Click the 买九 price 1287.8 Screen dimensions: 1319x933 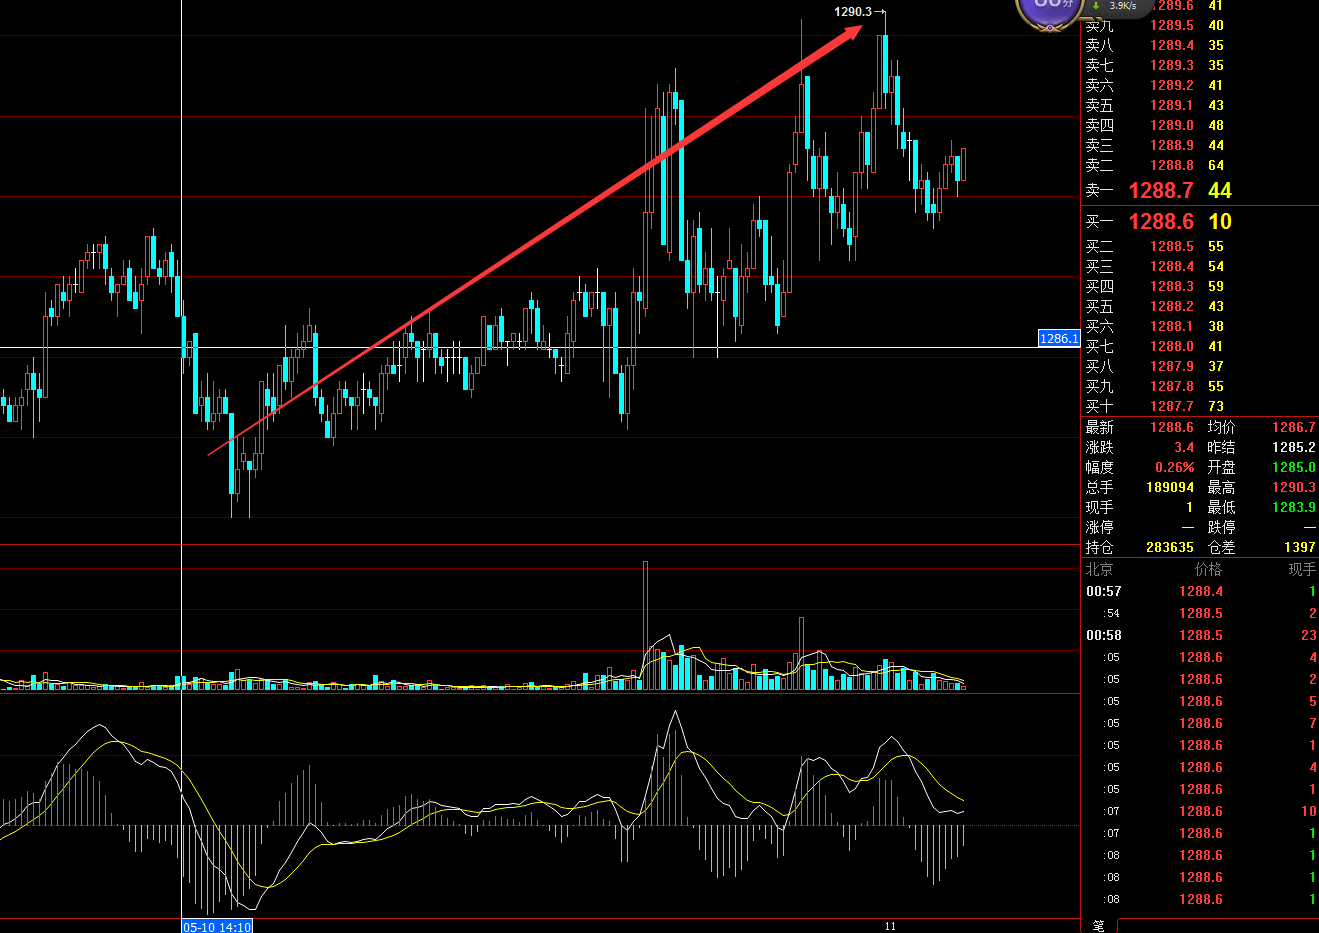click(x=1172, y=386)
